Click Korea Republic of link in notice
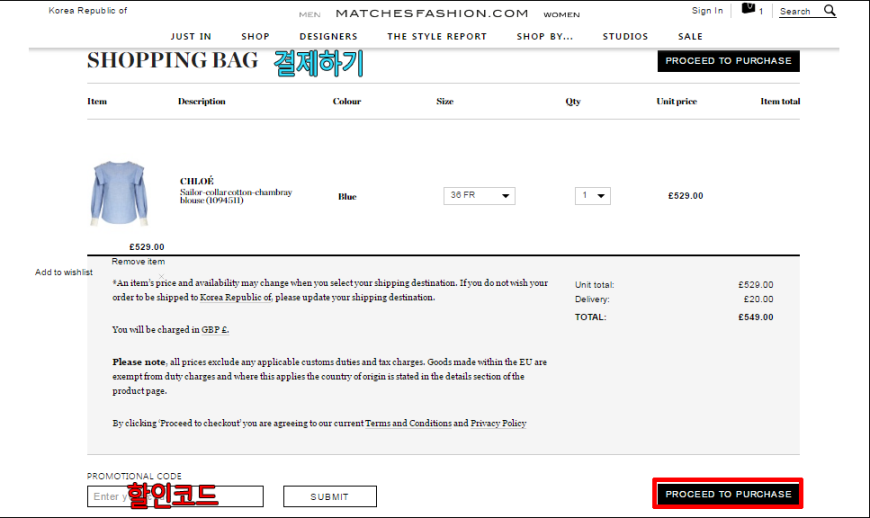Image resolution: width=870 pixels, height=518 pixels. [x=236, y=297]
